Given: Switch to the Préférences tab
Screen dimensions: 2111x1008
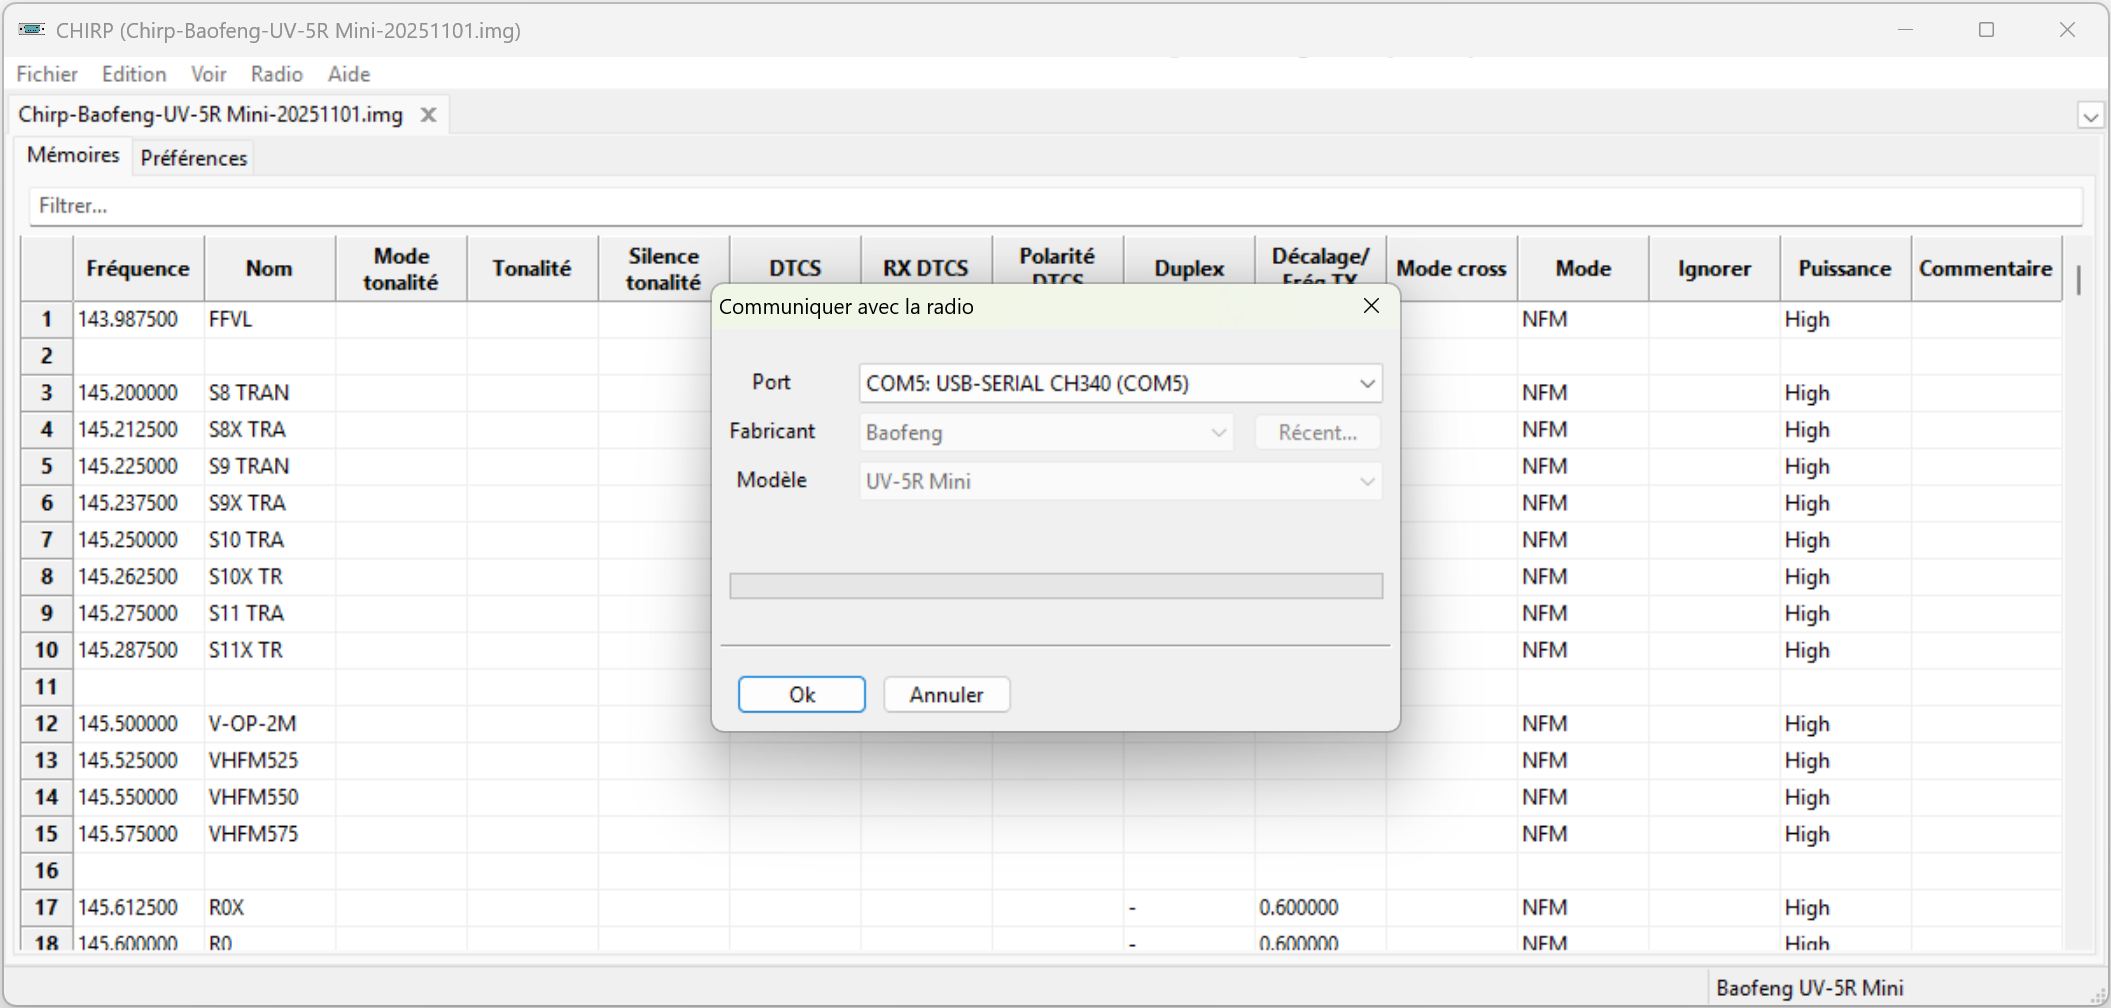Looking at the screenshot, I should (193, 158).
